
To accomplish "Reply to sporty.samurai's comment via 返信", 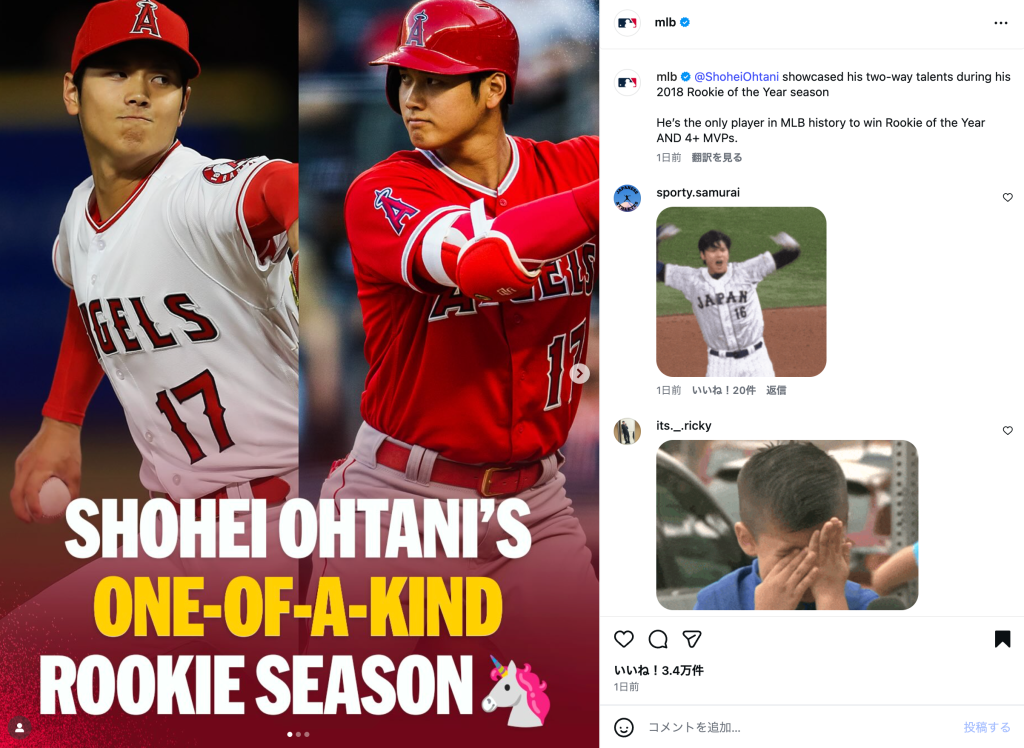I will (776, 390).
